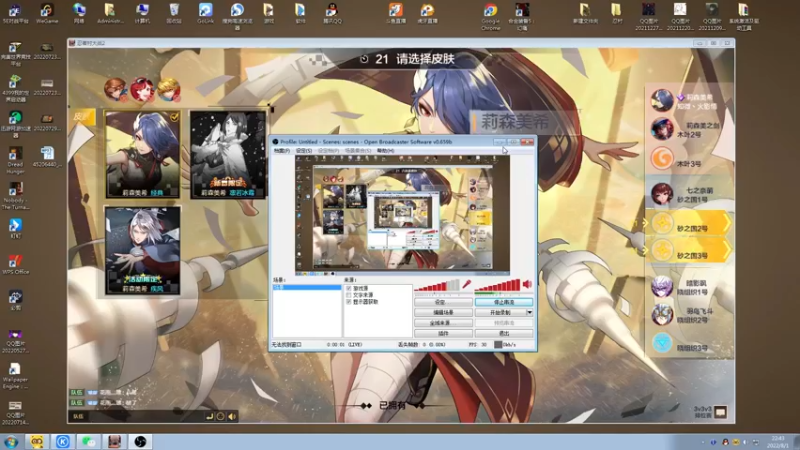The width and height of the screenshot is (800, 450).
Task: Open the 设定(S) menu in OBS
Action: click(x=304, y=151)
